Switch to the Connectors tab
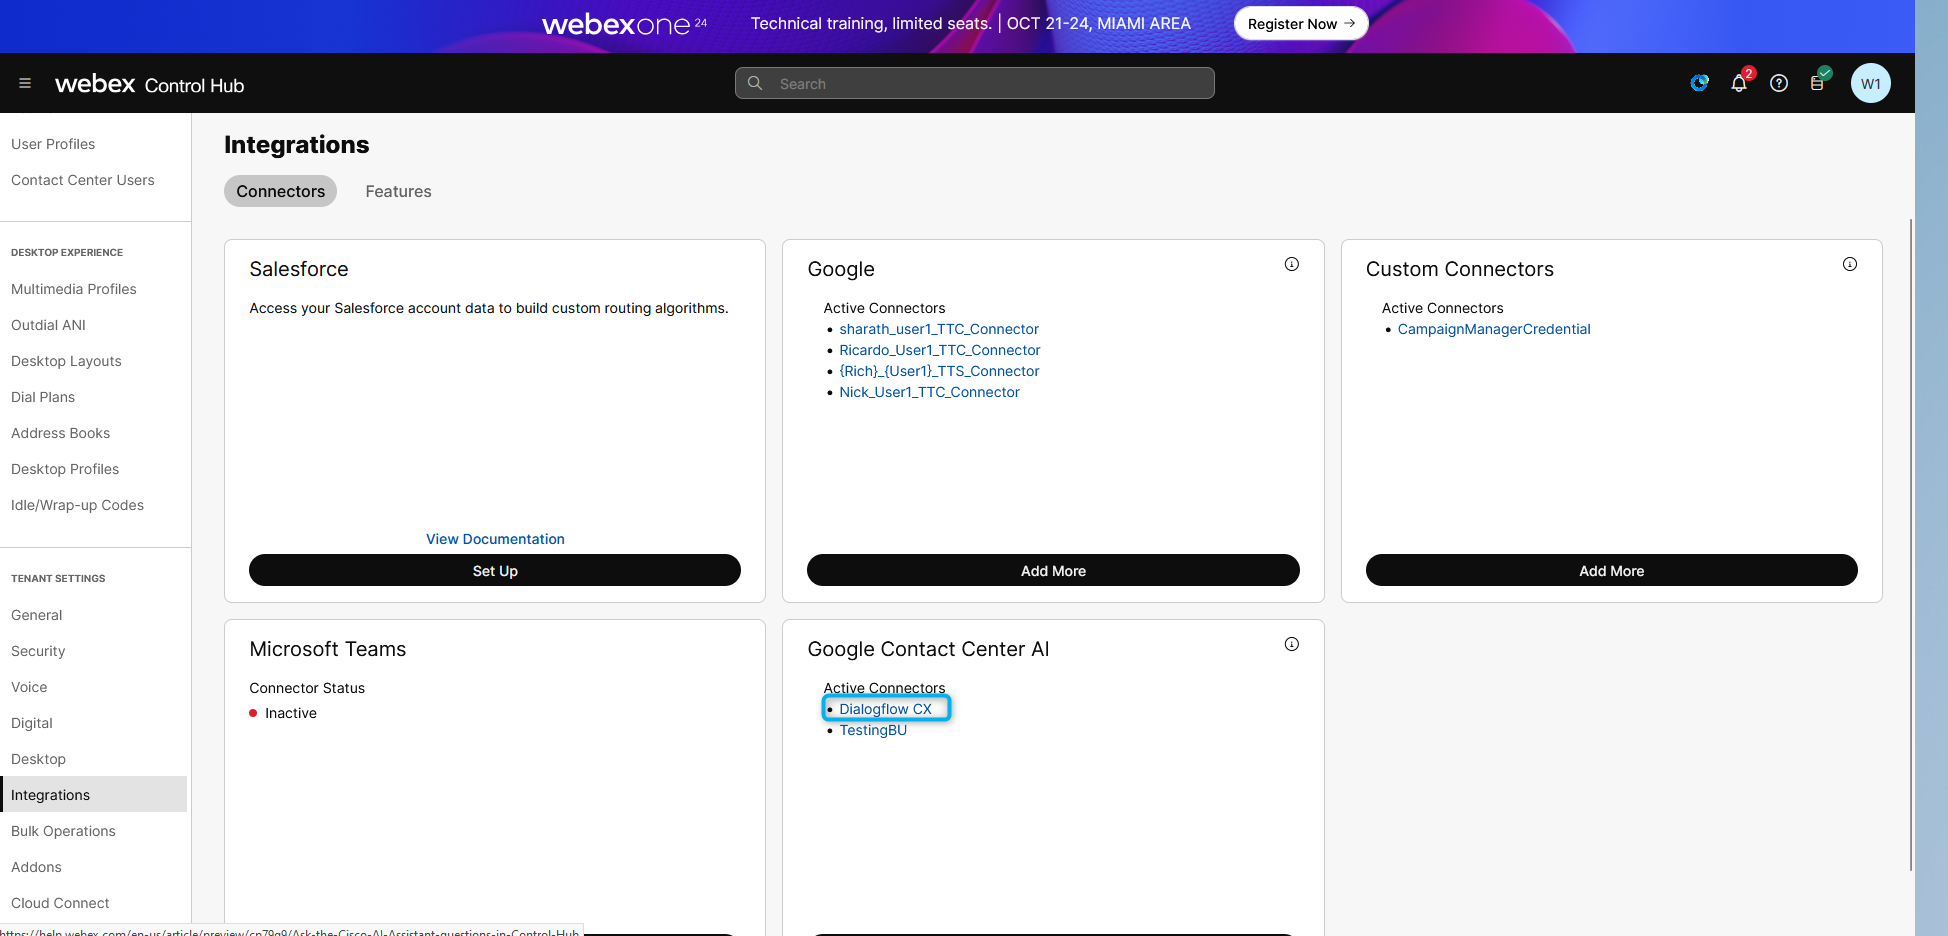The width and height of the screenshot is (1948, 936). [x=280, y=191]
